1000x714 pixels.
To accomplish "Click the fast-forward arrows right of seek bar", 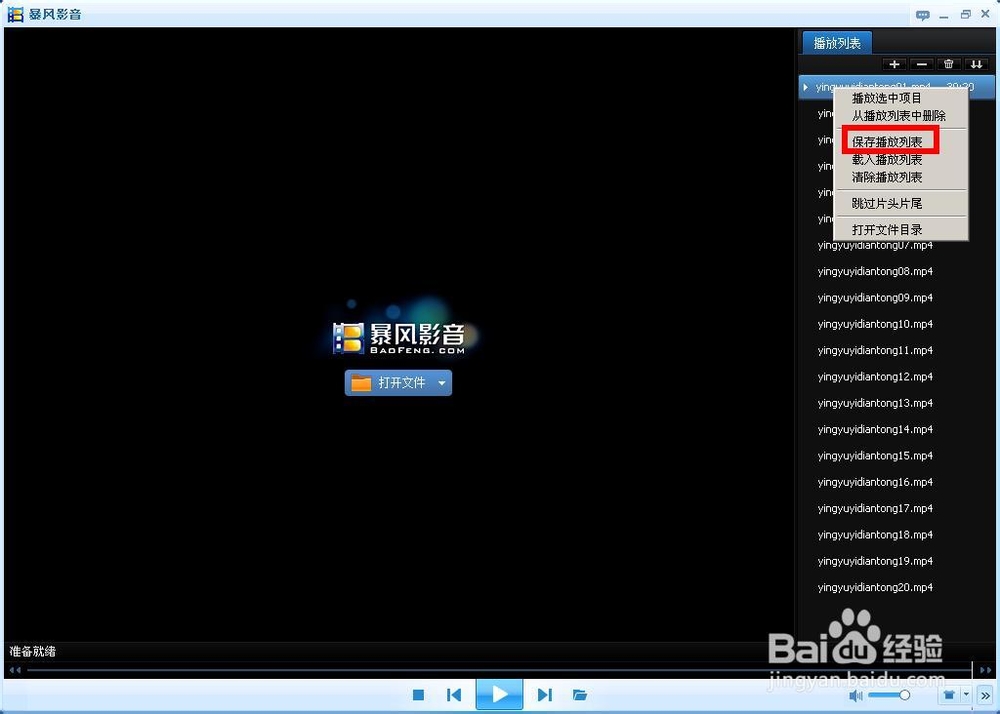I will pos(985,670).
